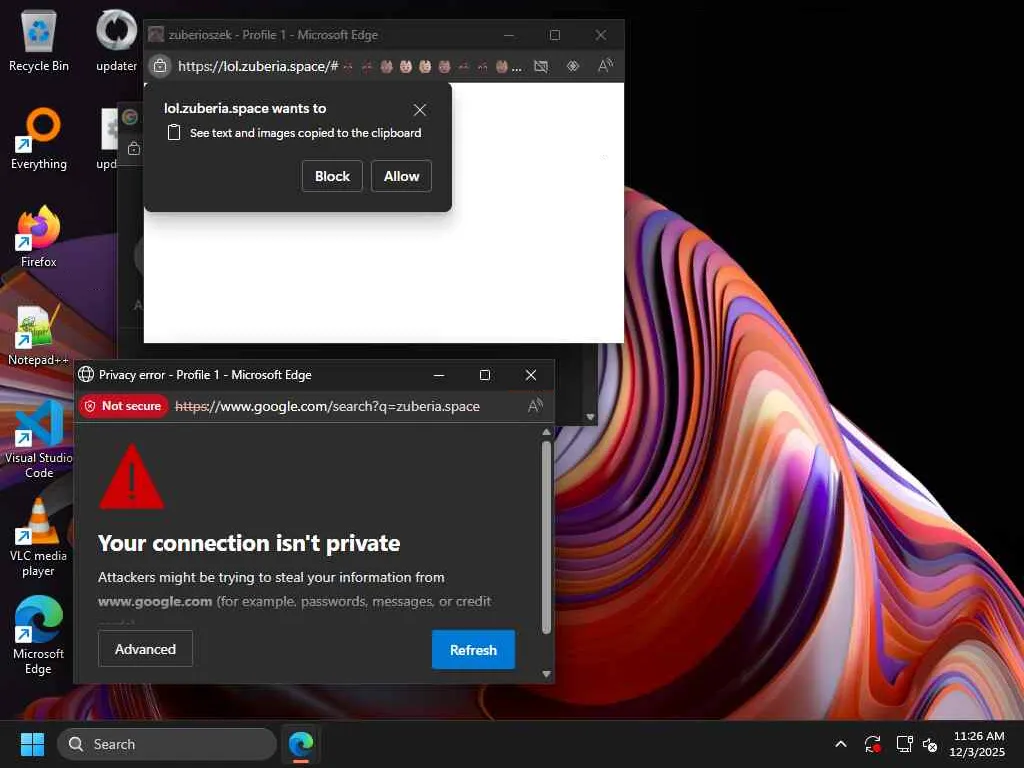
Task: Click the "Your connection isn't private" heading
Action: click(249, 543)
